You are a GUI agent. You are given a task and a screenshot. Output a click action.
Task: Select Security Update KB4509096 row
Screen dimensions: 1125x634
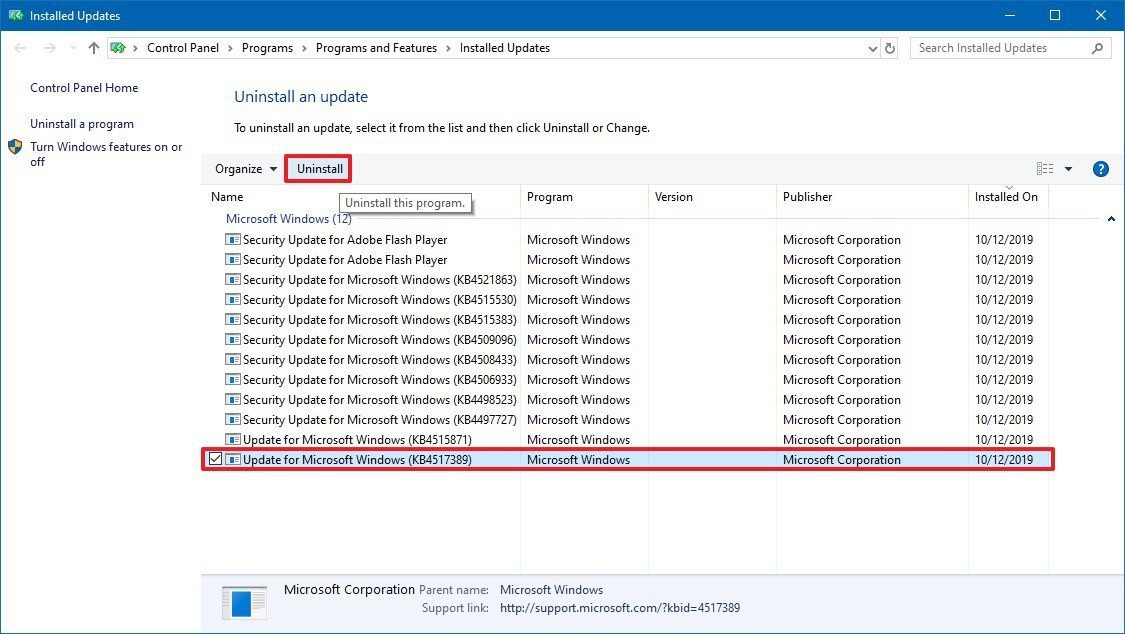(x=629, y=340)
